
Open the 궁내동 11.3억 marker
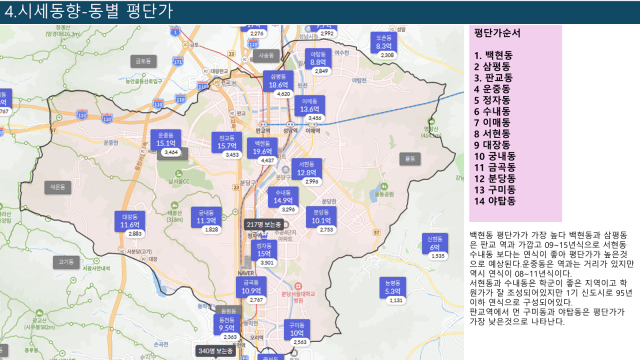(x=206, y=217)
